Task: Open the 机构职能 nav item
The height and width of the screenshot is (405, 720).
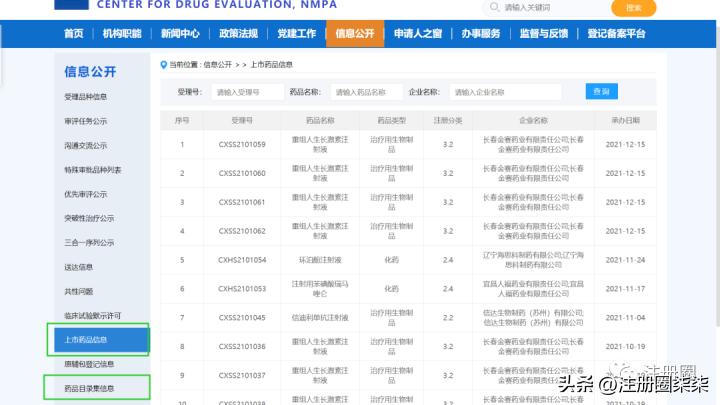Action: click(x=122, y=34)
